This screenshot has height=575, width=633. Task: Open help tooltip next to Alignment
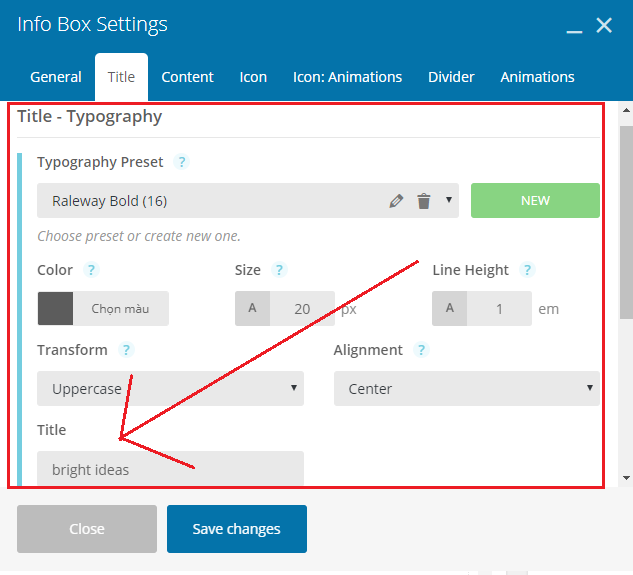point(421,350)
